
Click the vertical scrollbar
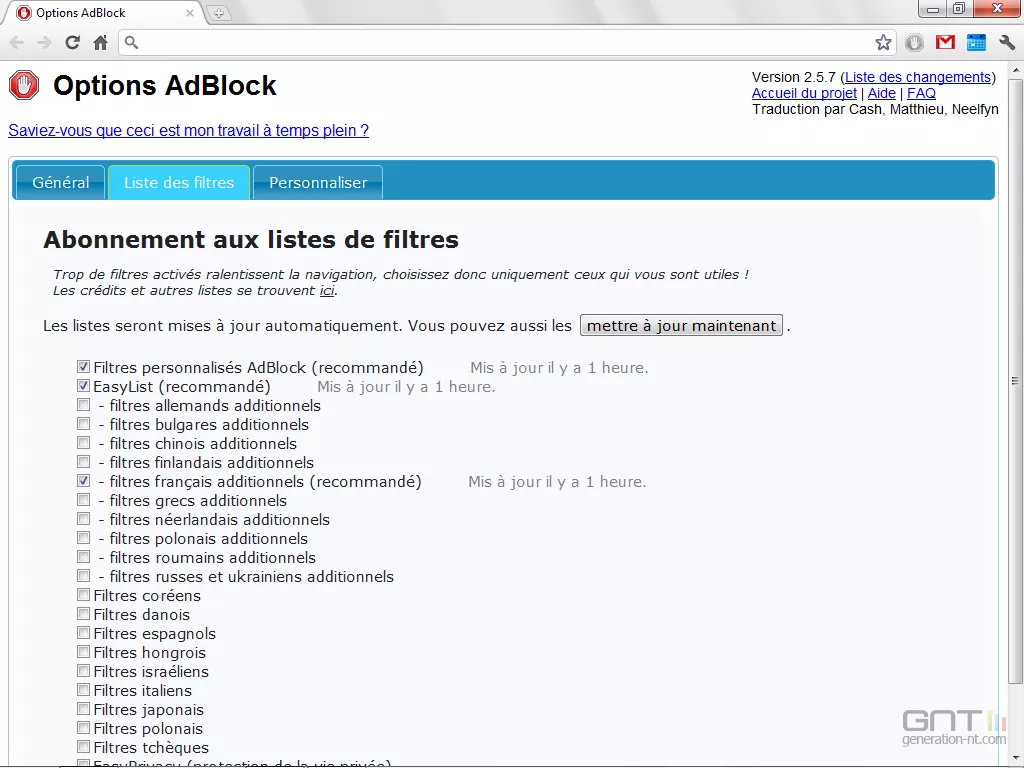click(x=1015, y=380)
